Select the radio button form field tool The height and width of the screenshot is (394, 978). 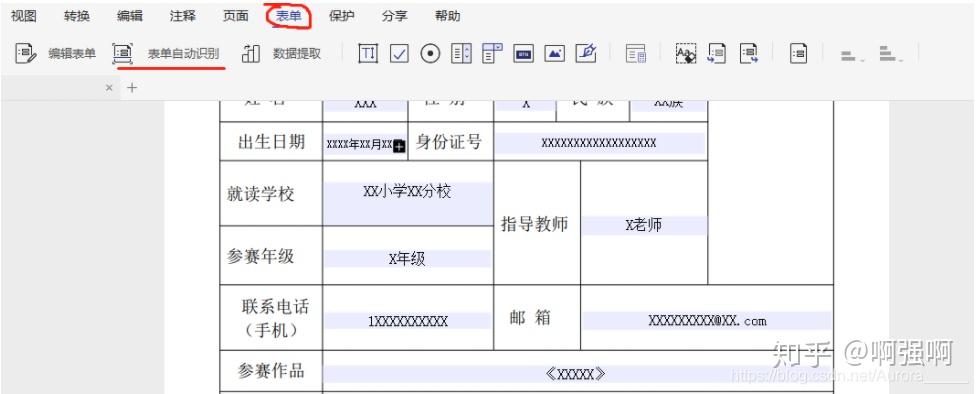tap(430, 54)
